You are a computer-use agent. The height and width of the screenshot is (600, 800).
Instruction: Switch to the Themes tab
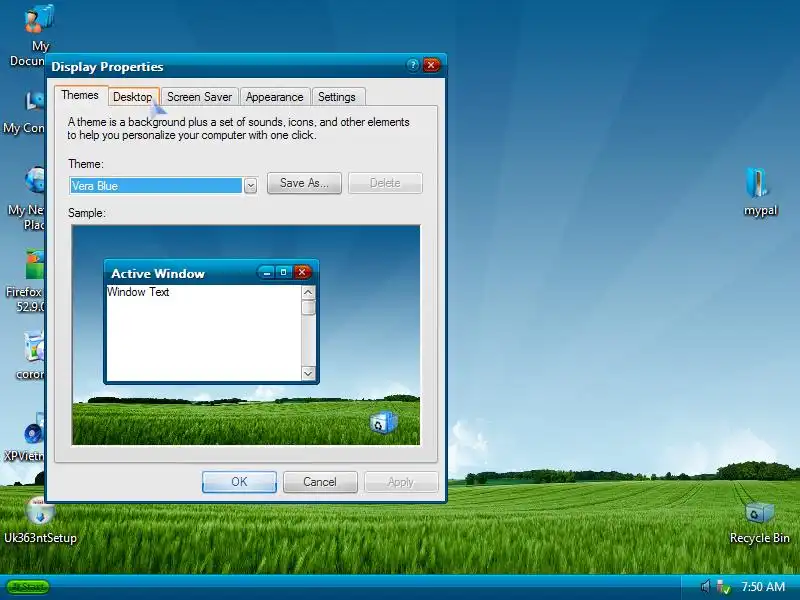(80, 95)
